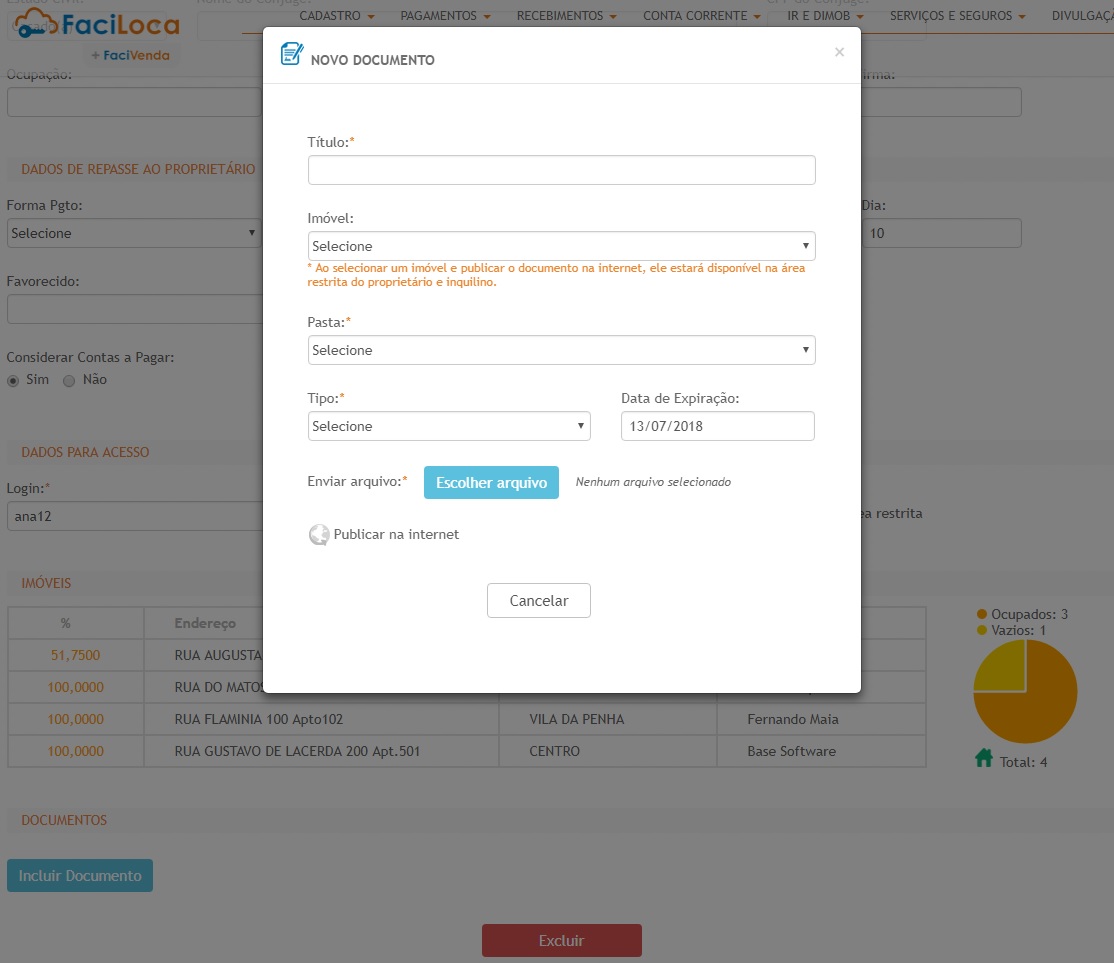Screen dimensions: 1114x963
Task: Click the FaciLoca logo
Action: [97, 25]
